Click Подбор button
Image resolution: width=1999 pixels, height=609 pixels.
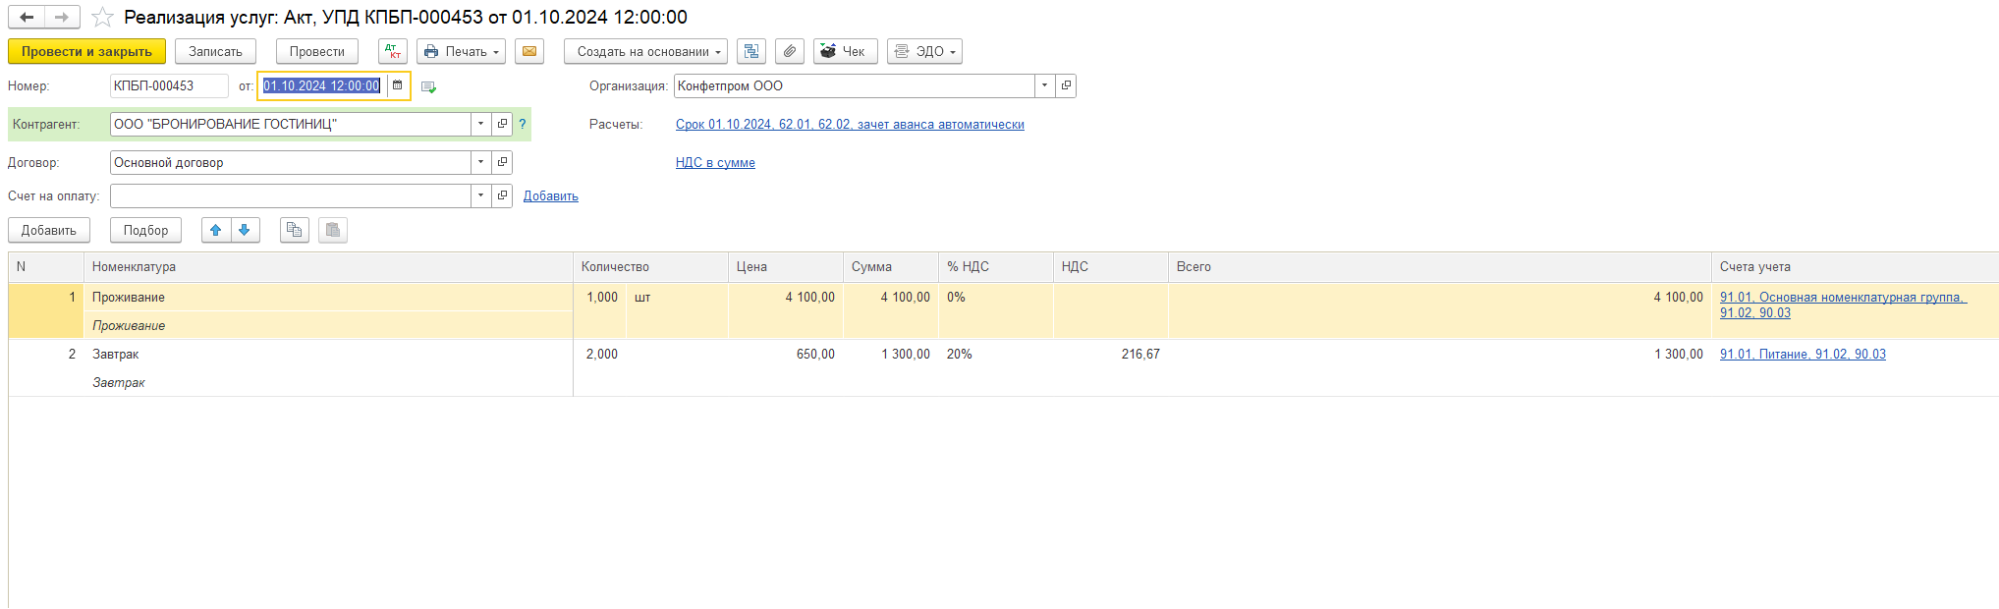coord(146,230)
